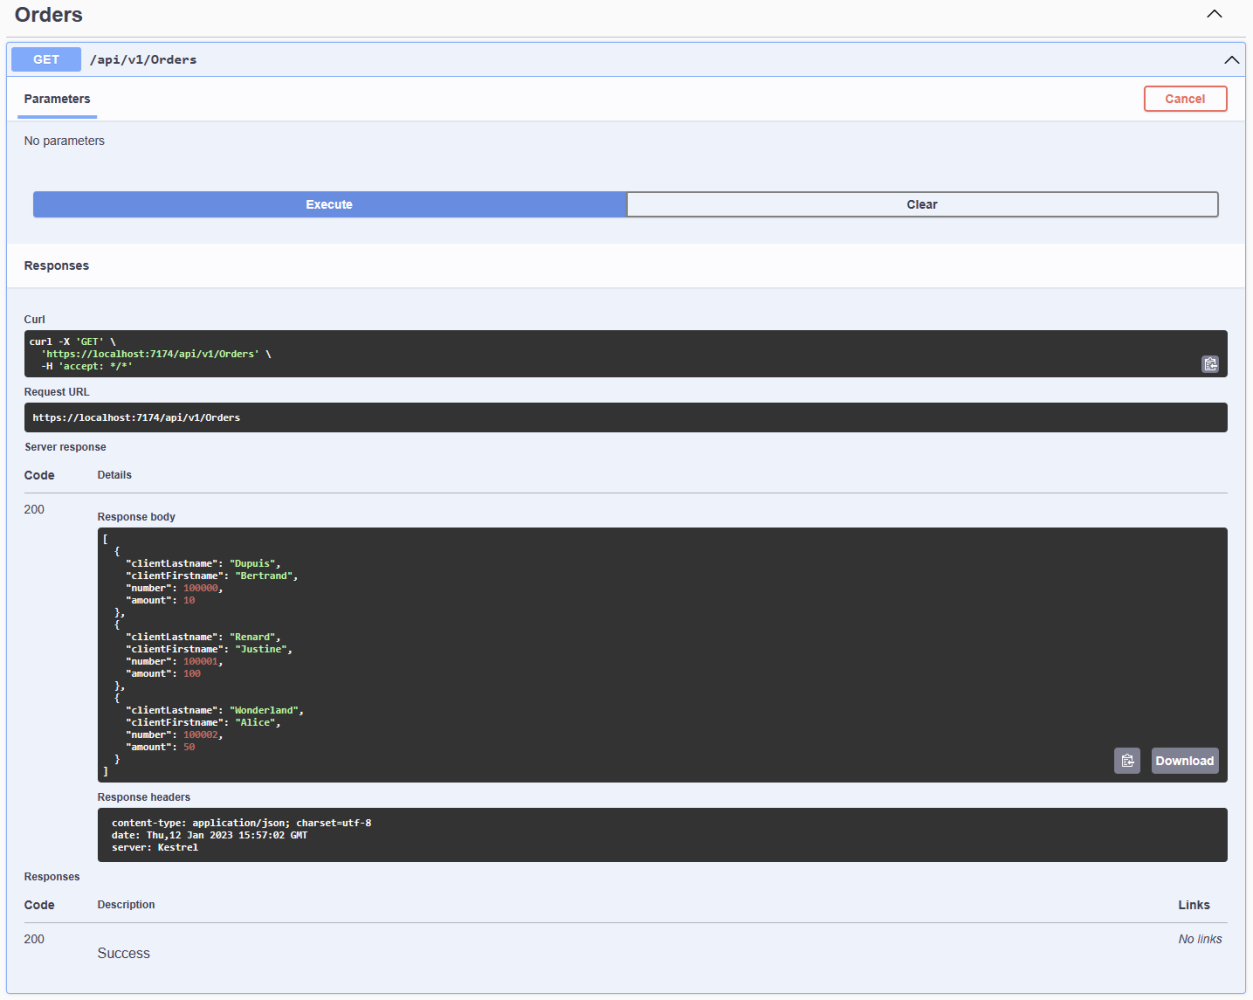Screen dimensions: 1253x1000
Task: Download the response body
Action: pos(1185,761)
